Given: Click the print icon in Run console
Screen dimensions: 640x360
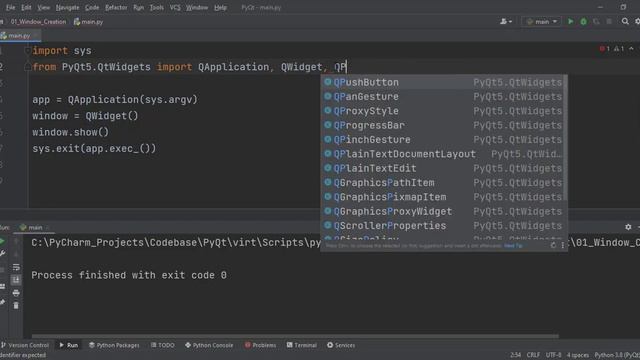Looking at the screenshot, I should [16, 293].
